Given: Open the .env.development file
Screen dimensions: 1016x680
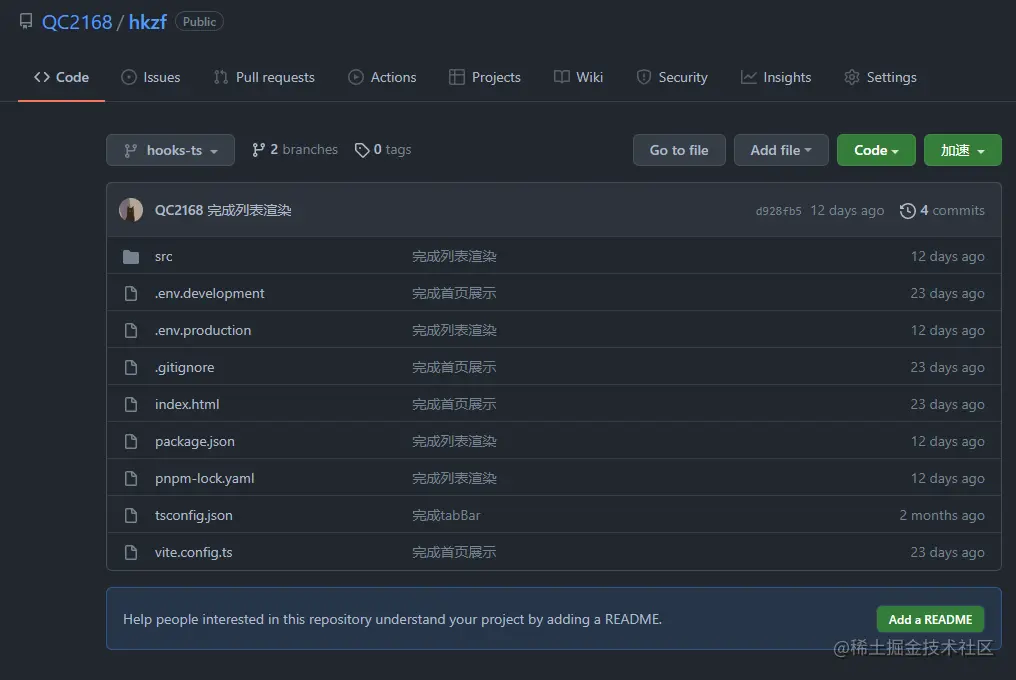Looking at the screenshot, I should [x=209, y=294].
